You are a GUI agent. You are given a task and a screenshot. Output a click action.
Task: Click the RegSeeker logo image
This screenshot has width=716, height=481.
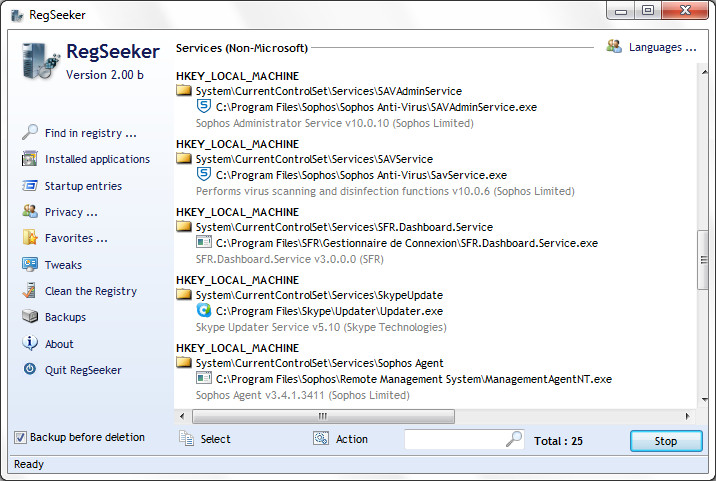coord(41,61)
